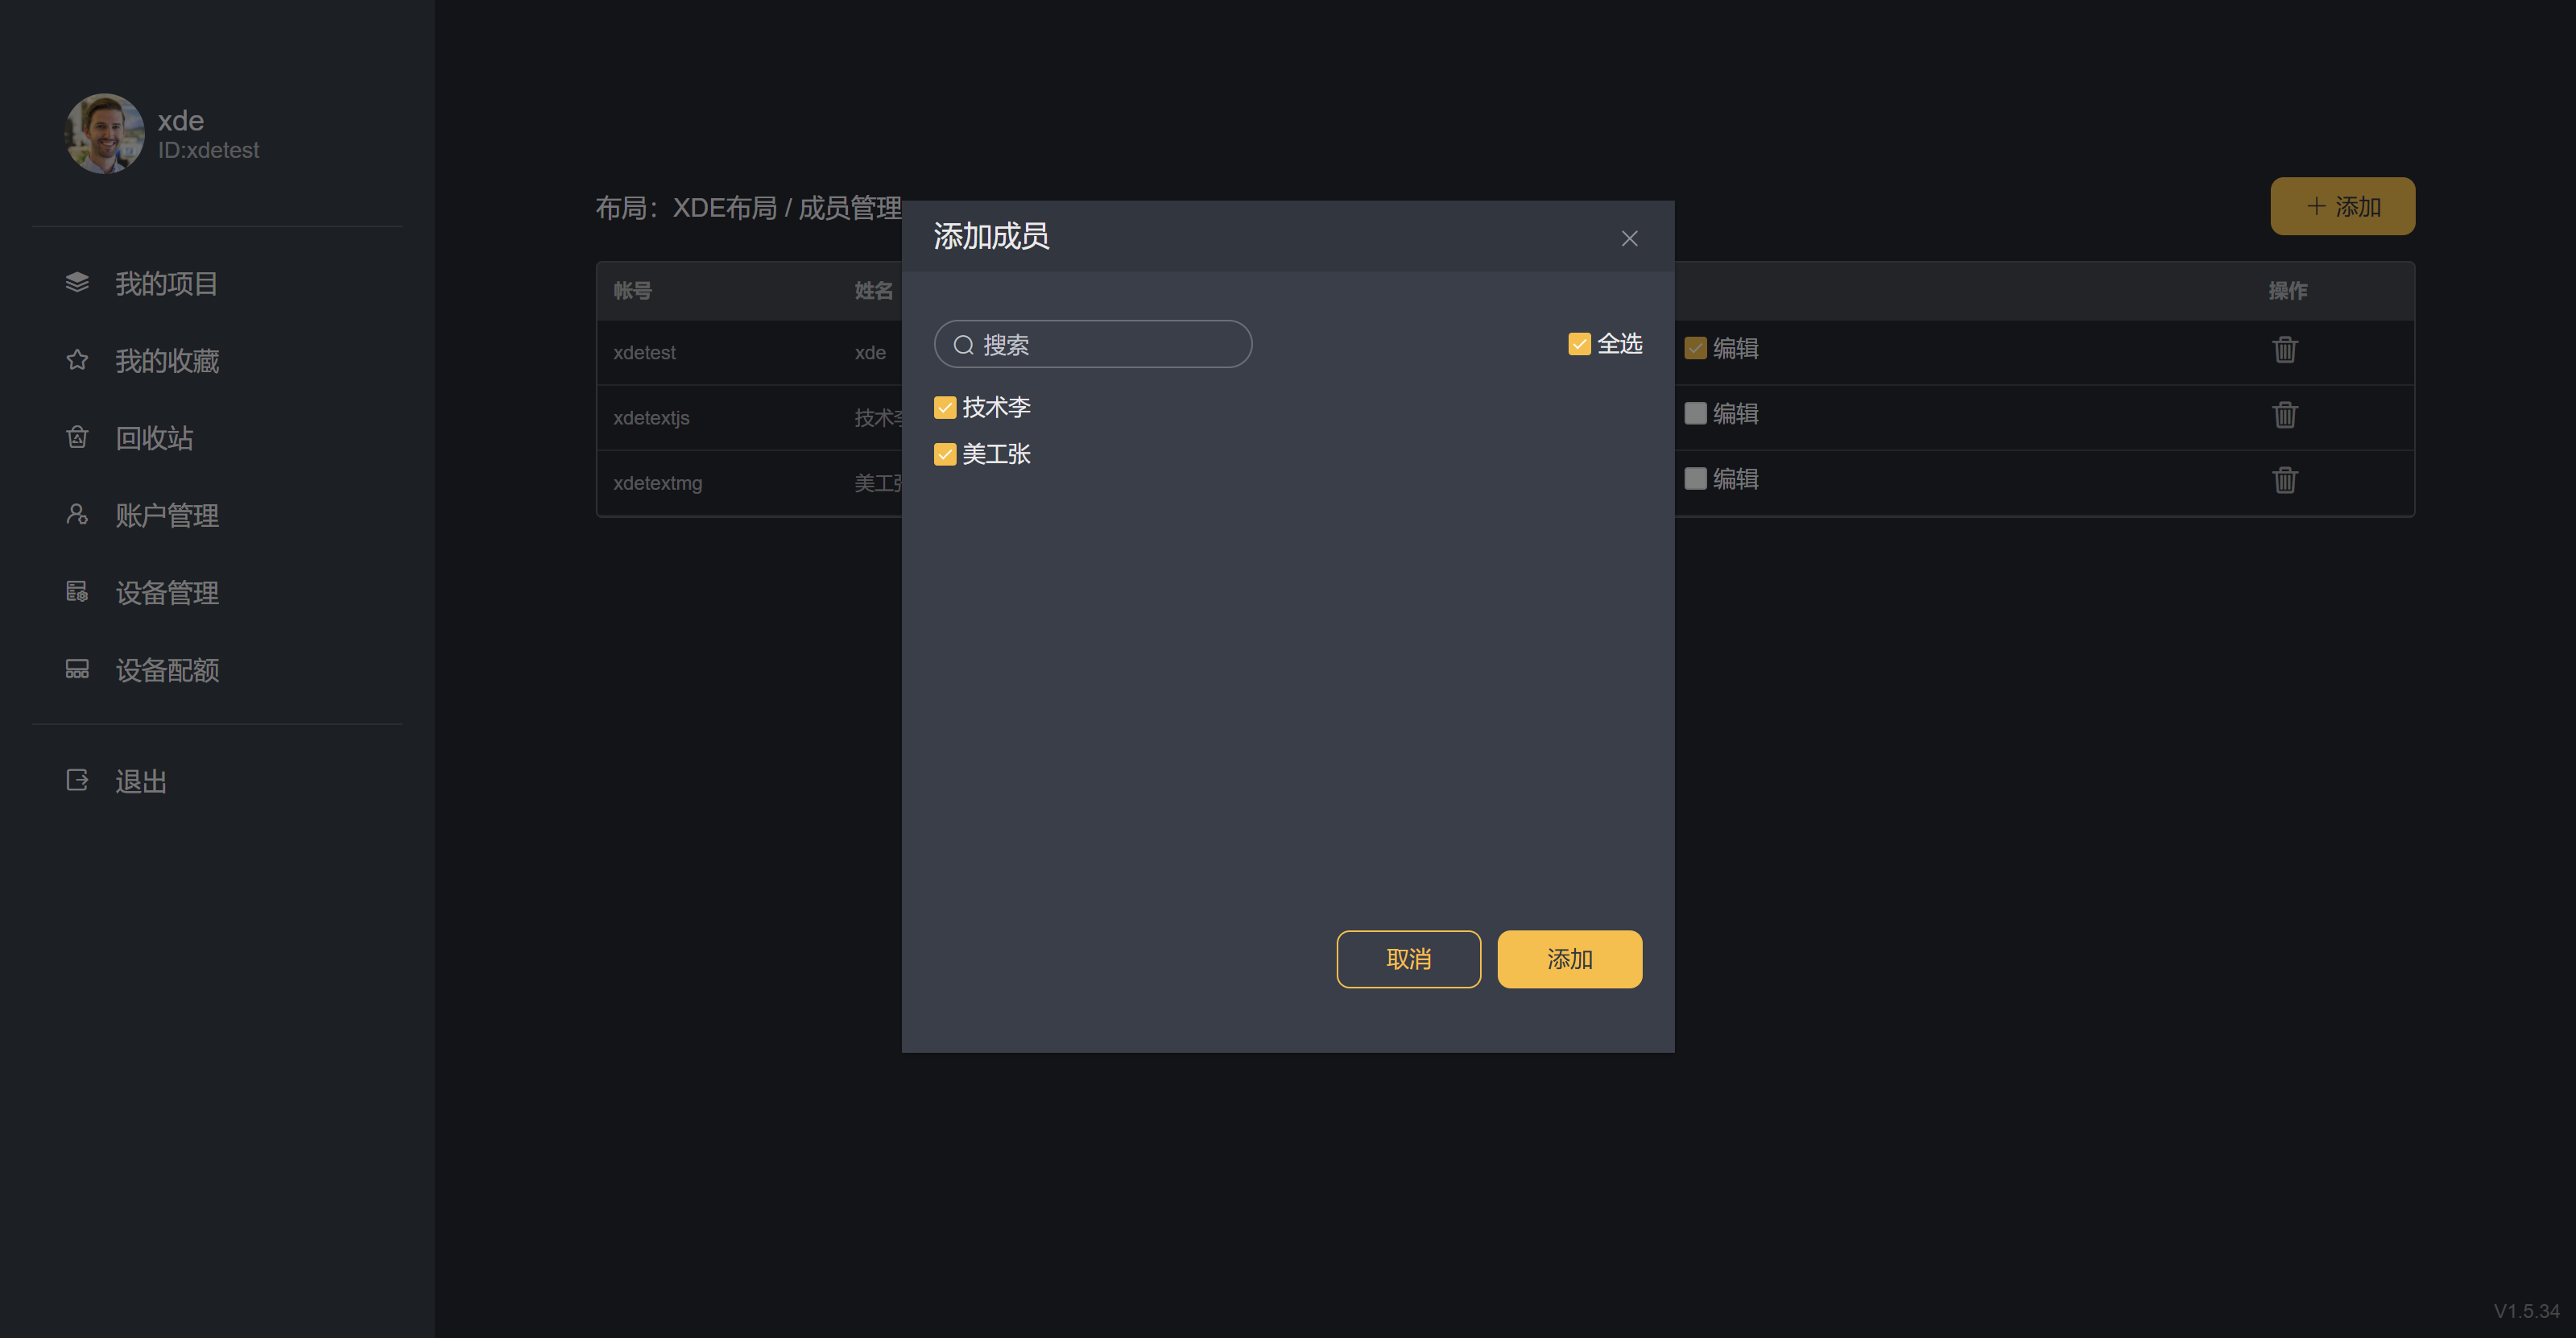
Task: Click the 帐号 column header
Action: [632, 291]
